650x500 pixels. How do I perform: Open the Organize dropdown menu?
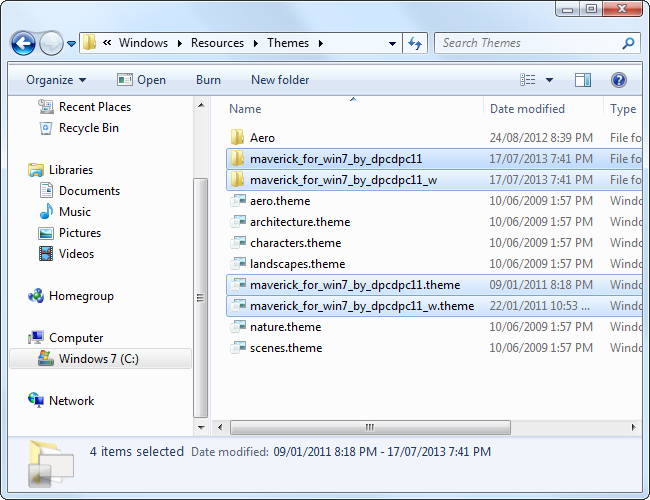click(x=56, y=80)
